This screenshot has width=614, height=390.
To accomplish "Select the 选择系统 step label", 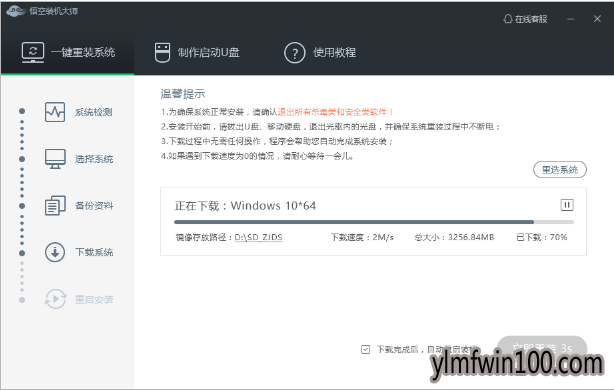I will tap(94, 159).
